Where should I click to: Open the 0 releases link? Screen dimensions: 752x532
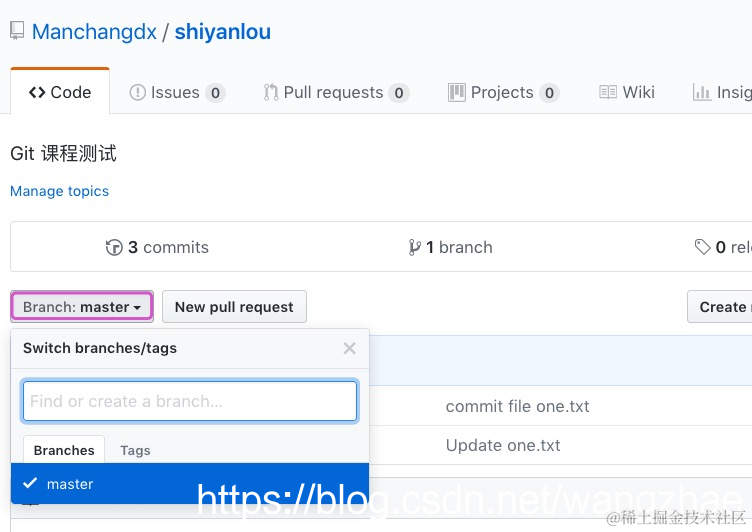[723, 247]
